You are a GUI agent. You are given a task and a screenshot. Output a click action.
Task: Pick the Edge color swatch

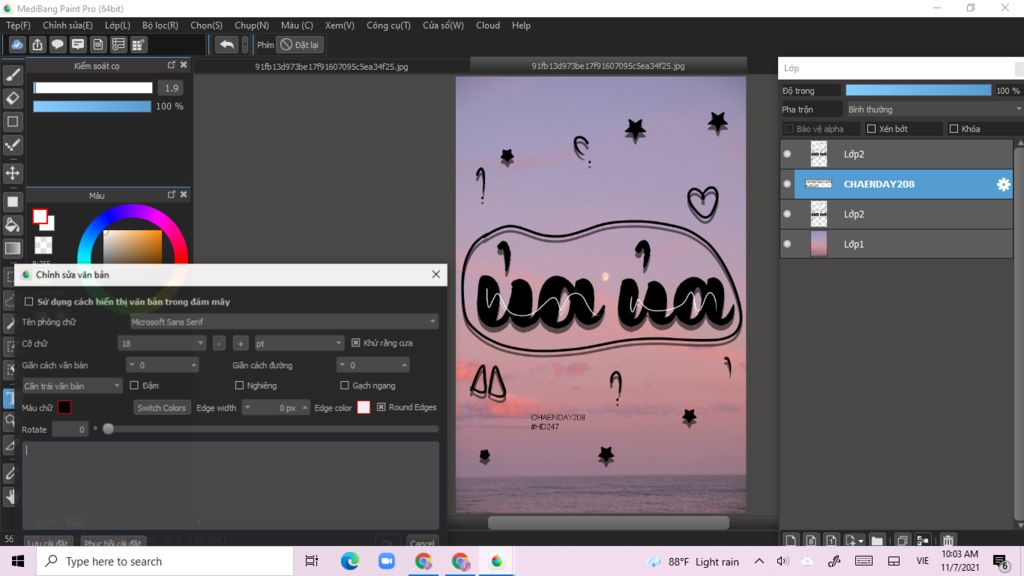pos(364,408)
